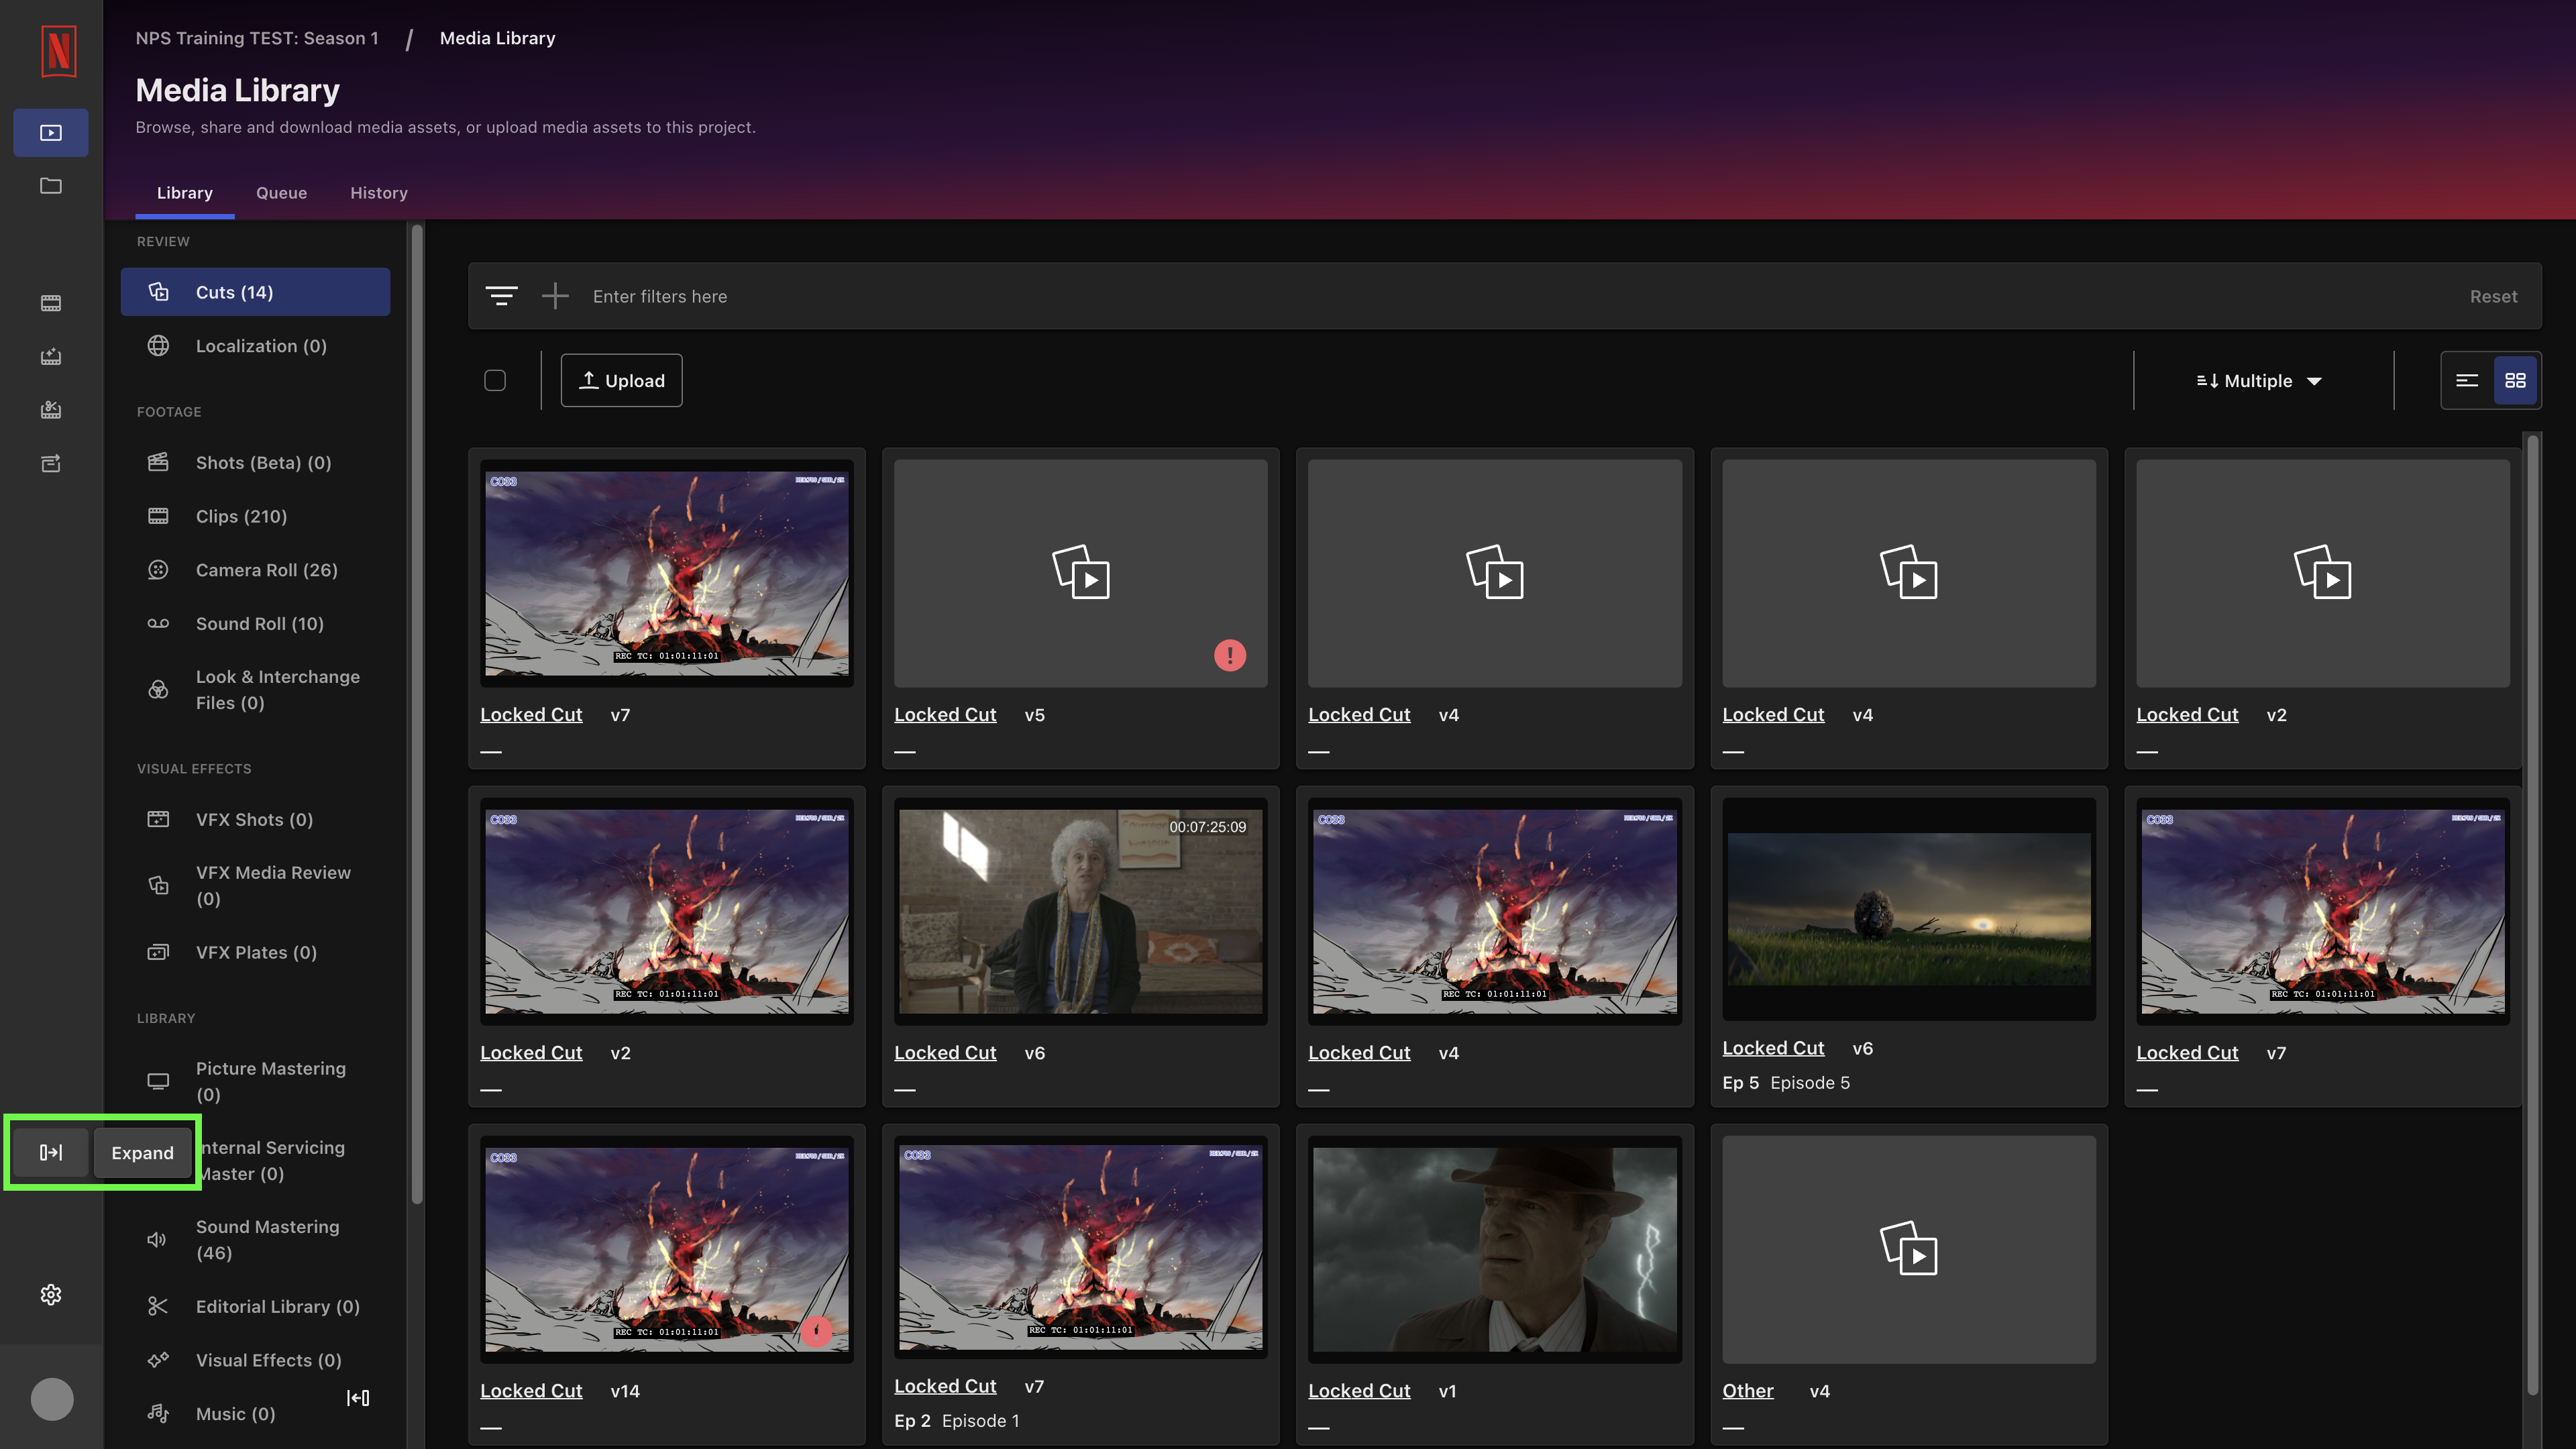Open the Locked Cut v1 thumbnail

[1494, 1249]
